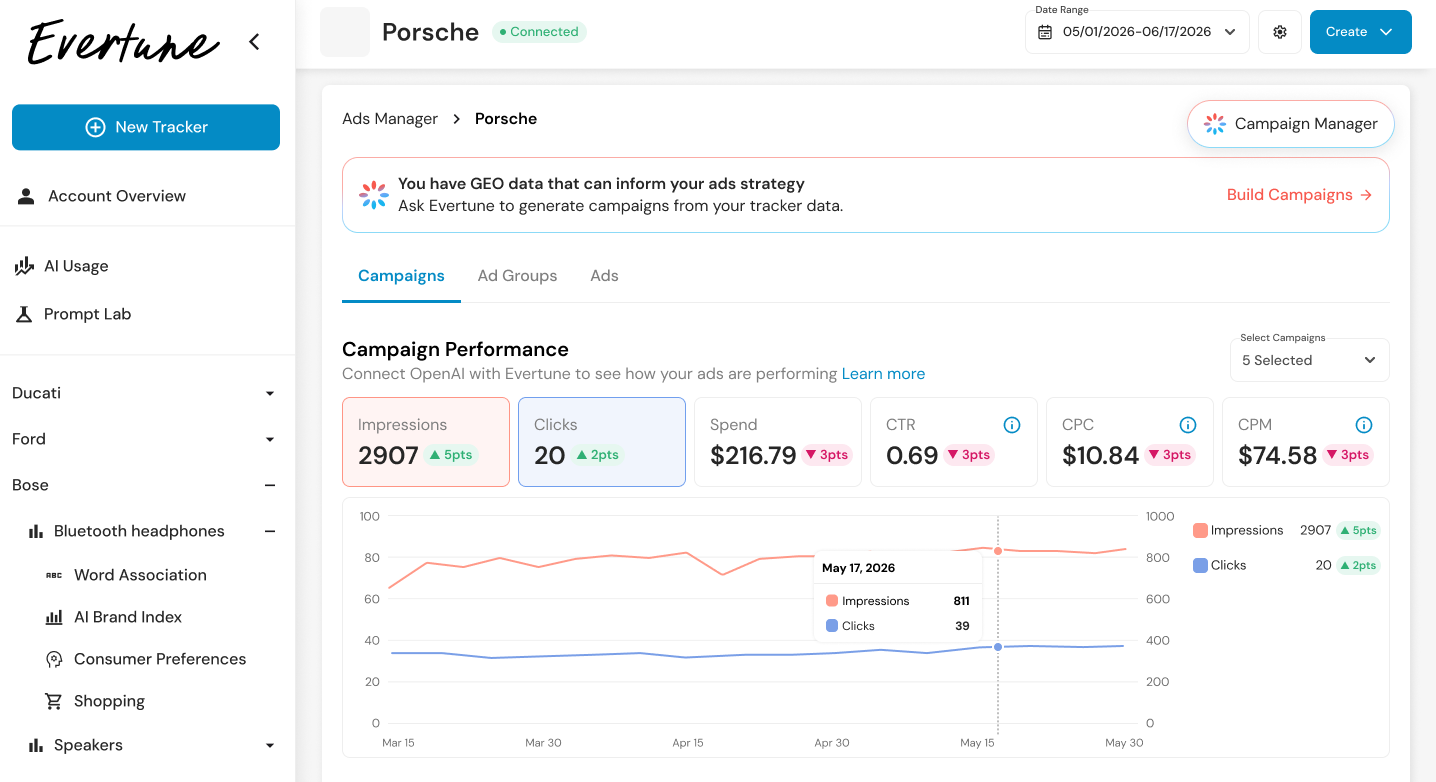Image resolution: width=1436 pixels, height=782 pixels.
Task: Collapse the Bluetooth headphones group
Action: pyautogui.click(x=270, y=531)
